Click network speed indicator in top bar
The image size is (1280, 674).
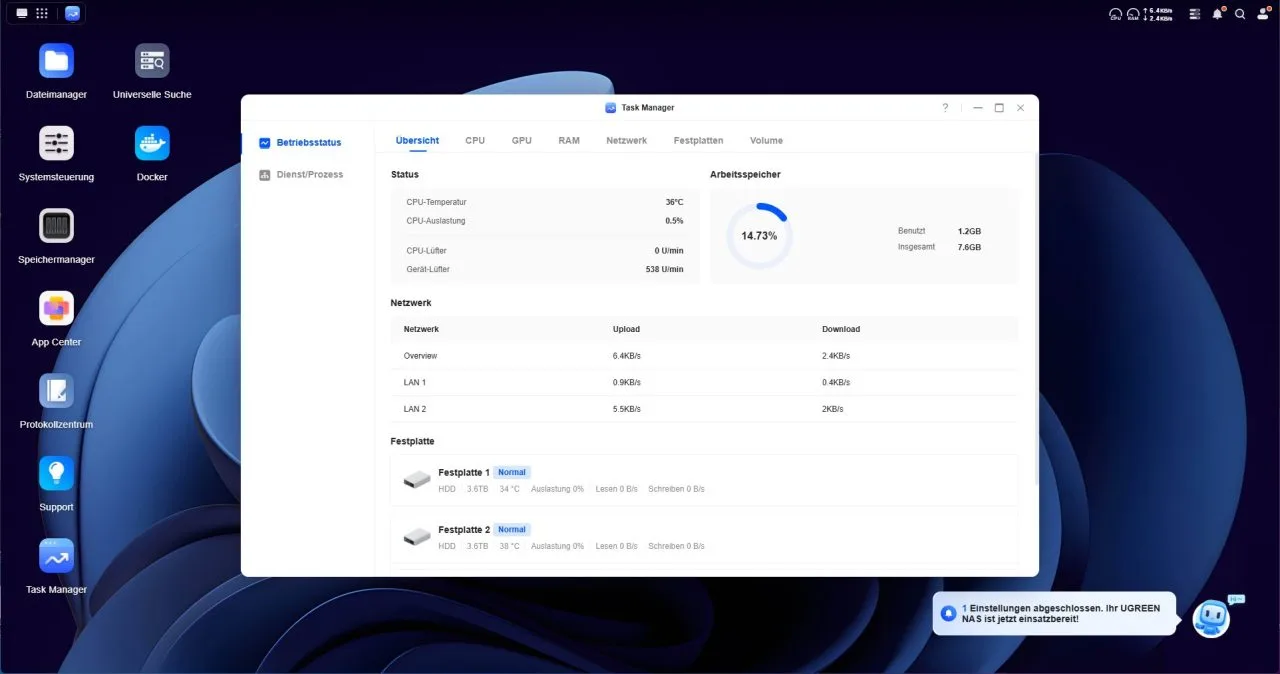pos(1159,14)
